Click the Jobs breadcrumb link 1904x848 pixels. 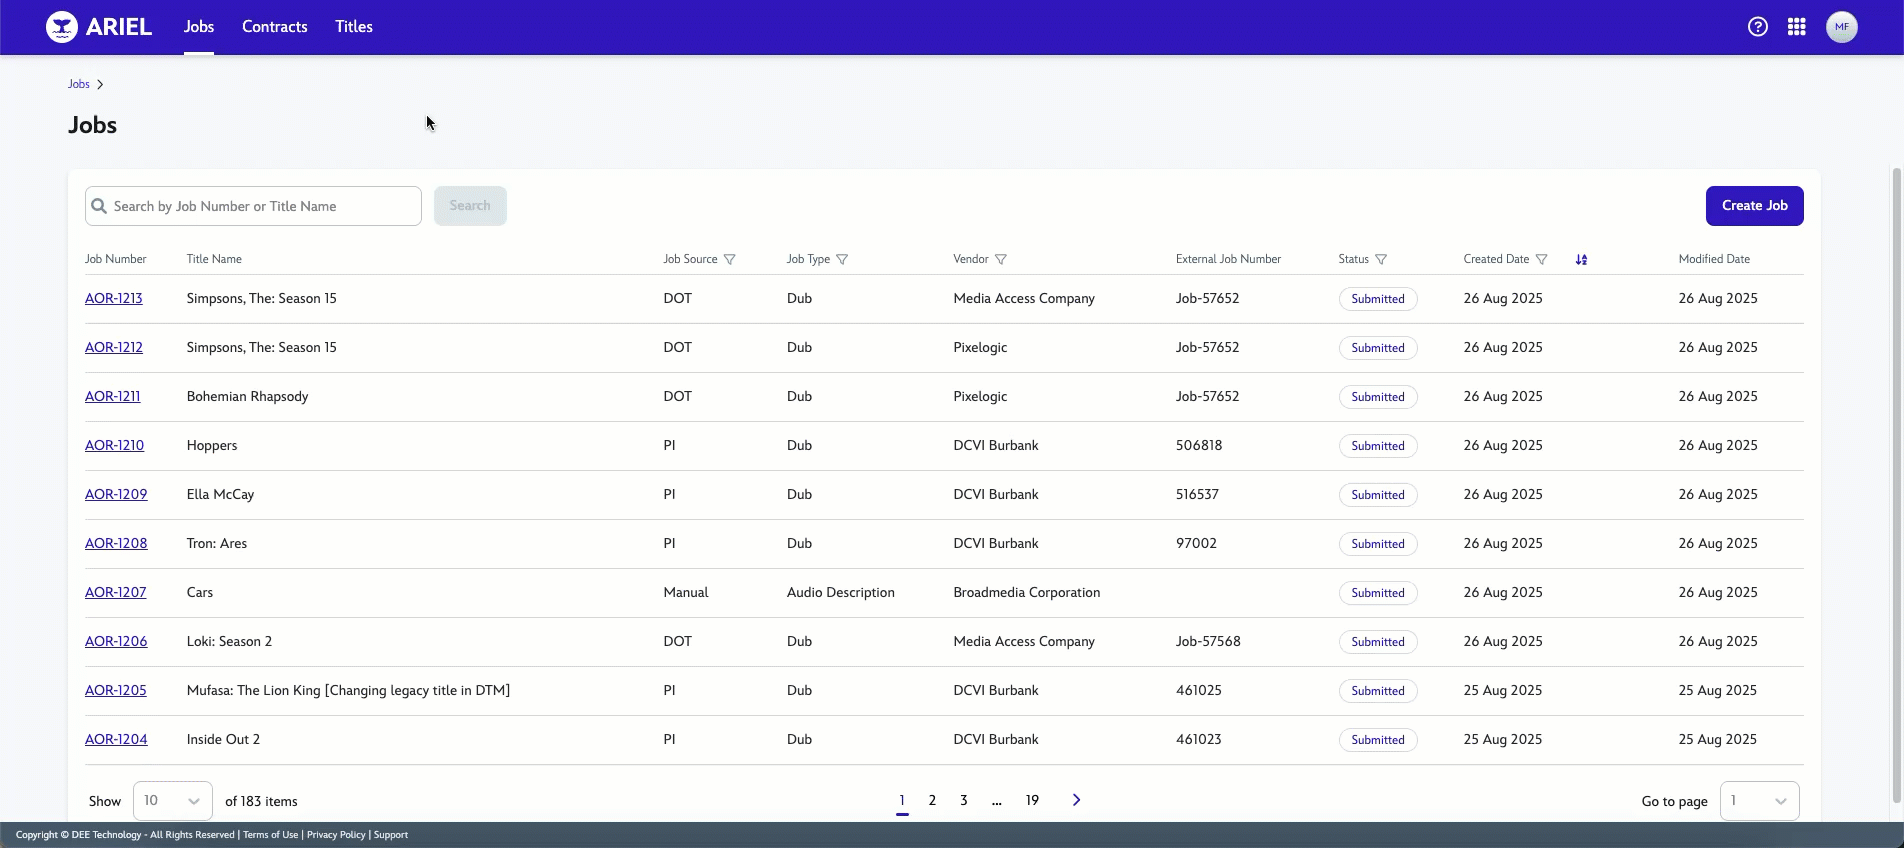point(79,85)
